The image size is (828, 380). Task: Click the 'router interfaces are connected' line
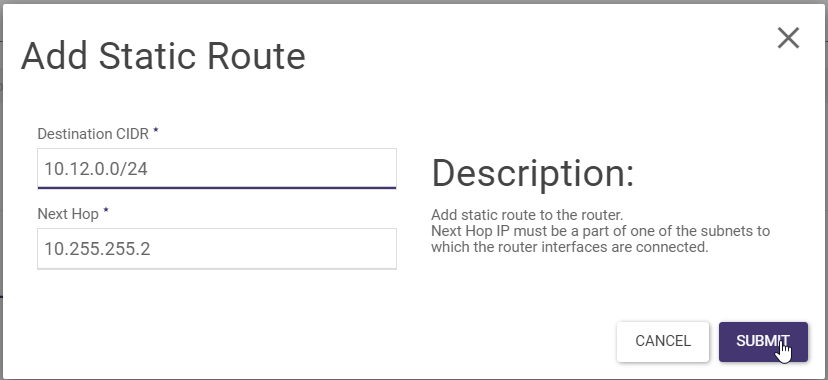[569, 246]
